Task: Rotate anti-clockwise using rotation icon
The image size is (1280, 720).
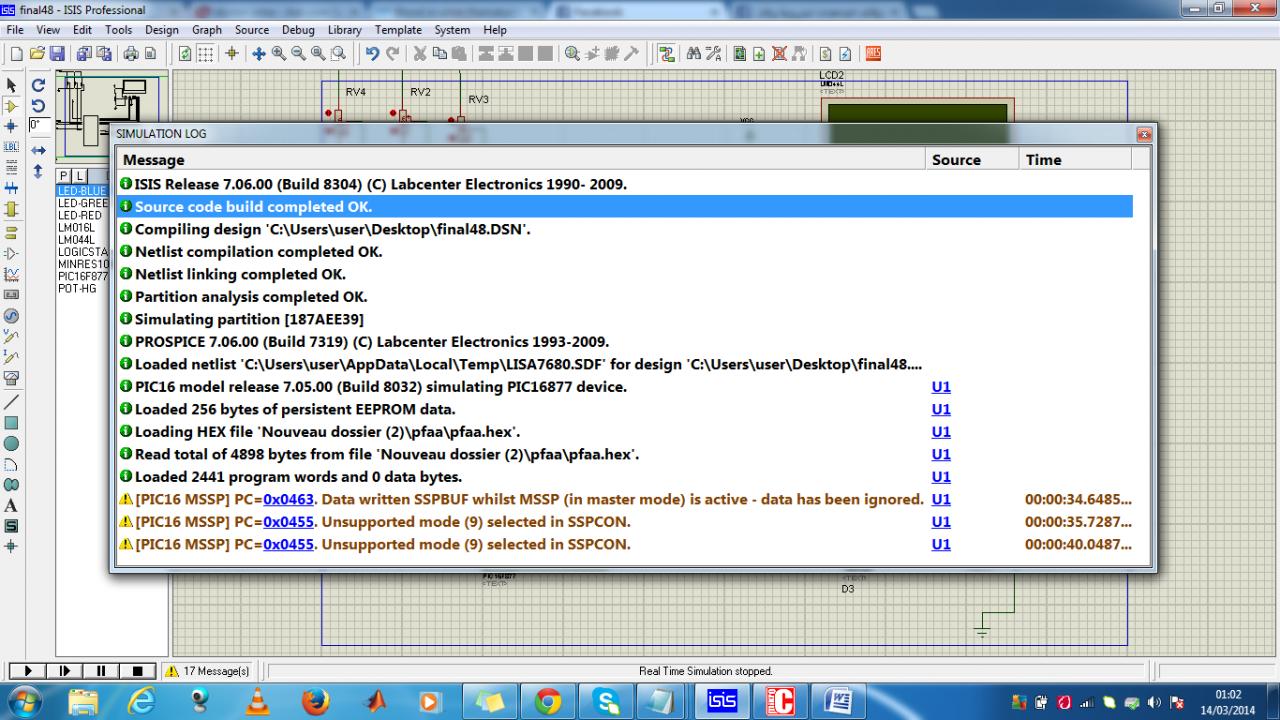Action: click(x=38, y=106)
